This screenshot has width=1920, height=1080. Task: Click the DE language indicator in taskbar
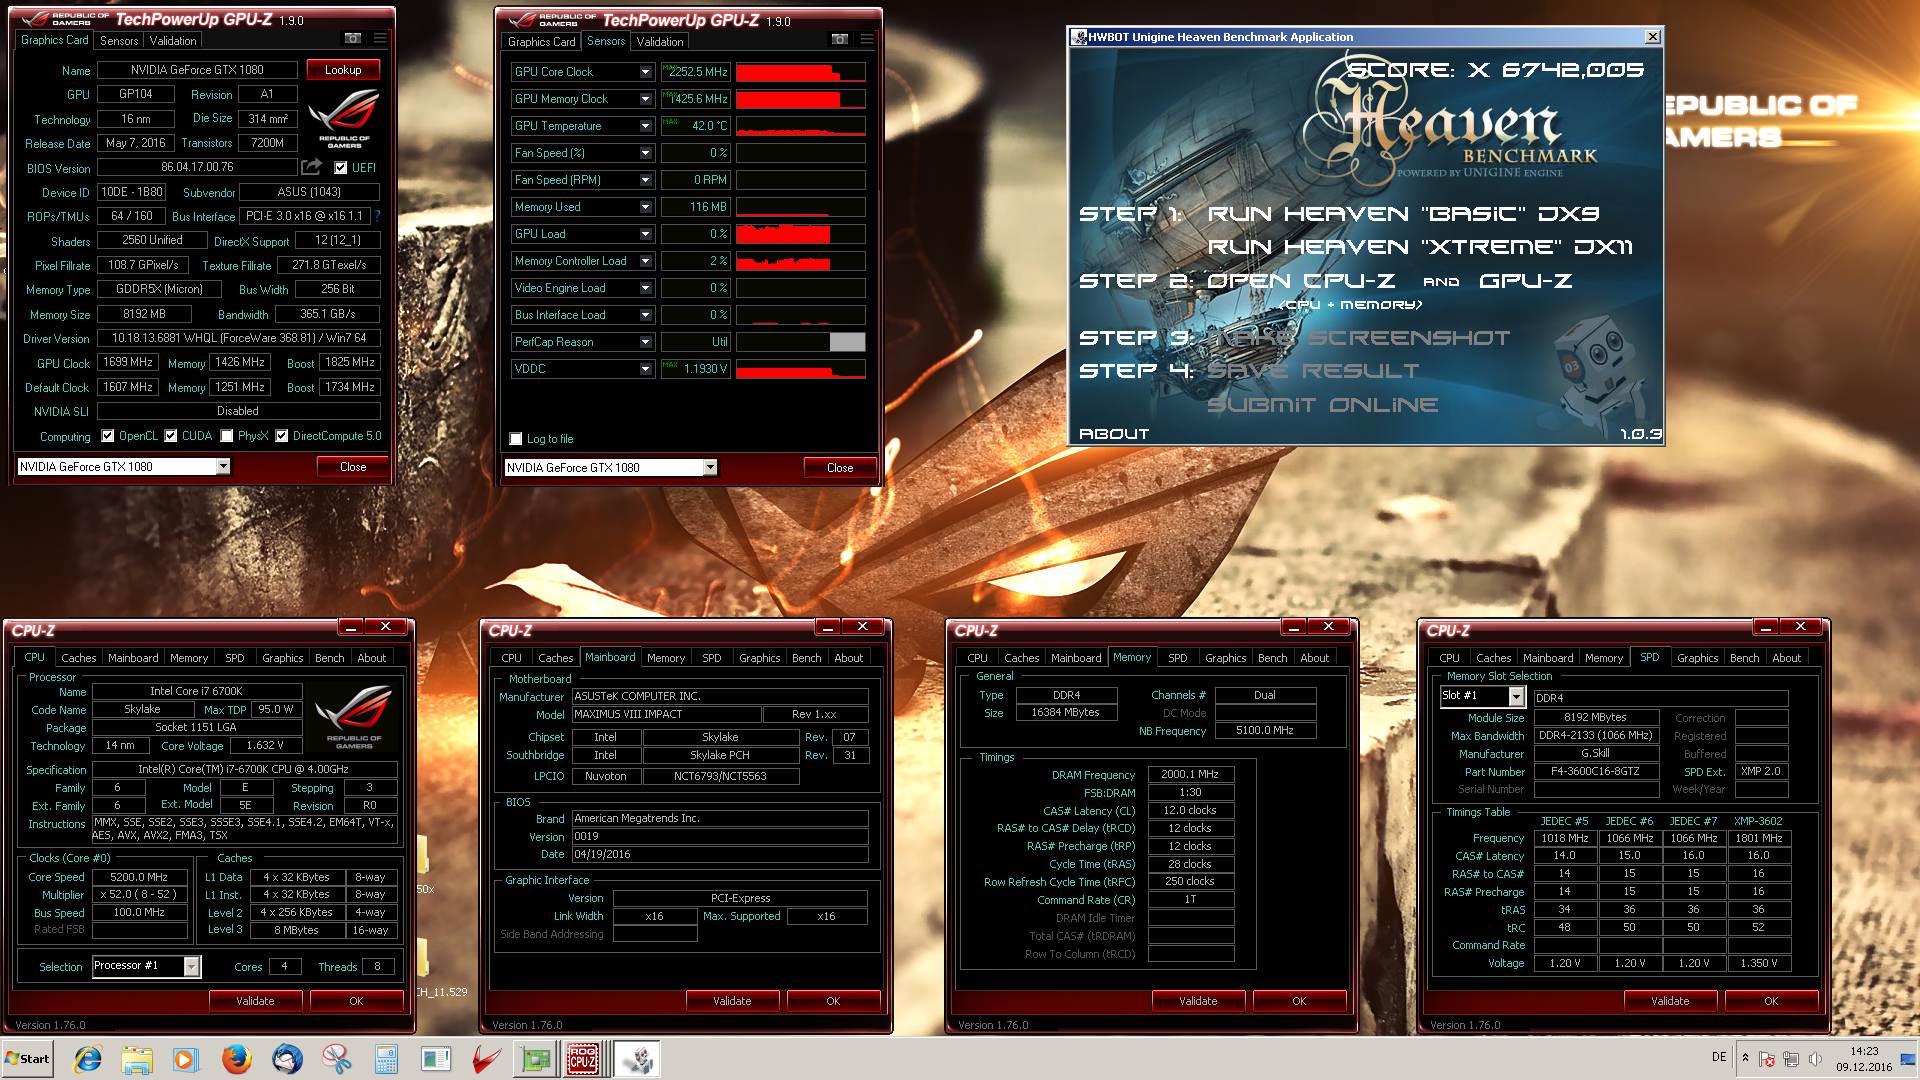point(1719,1057)
